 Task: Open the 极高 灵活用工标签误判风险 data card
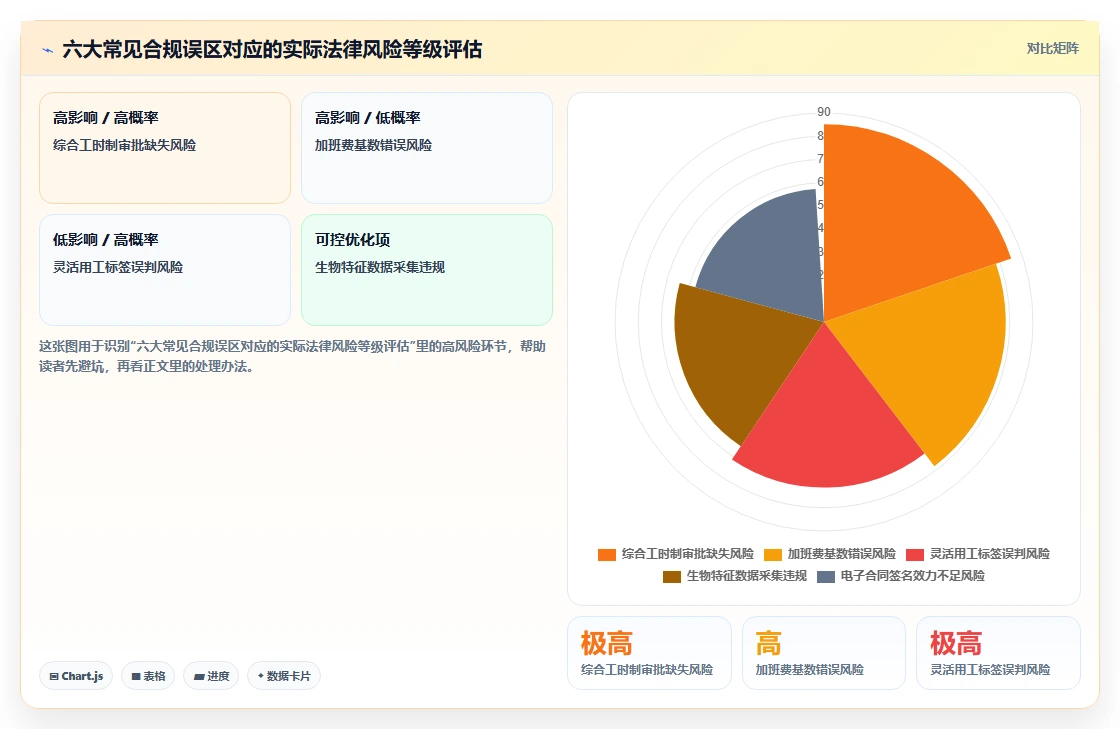point(998,653)
